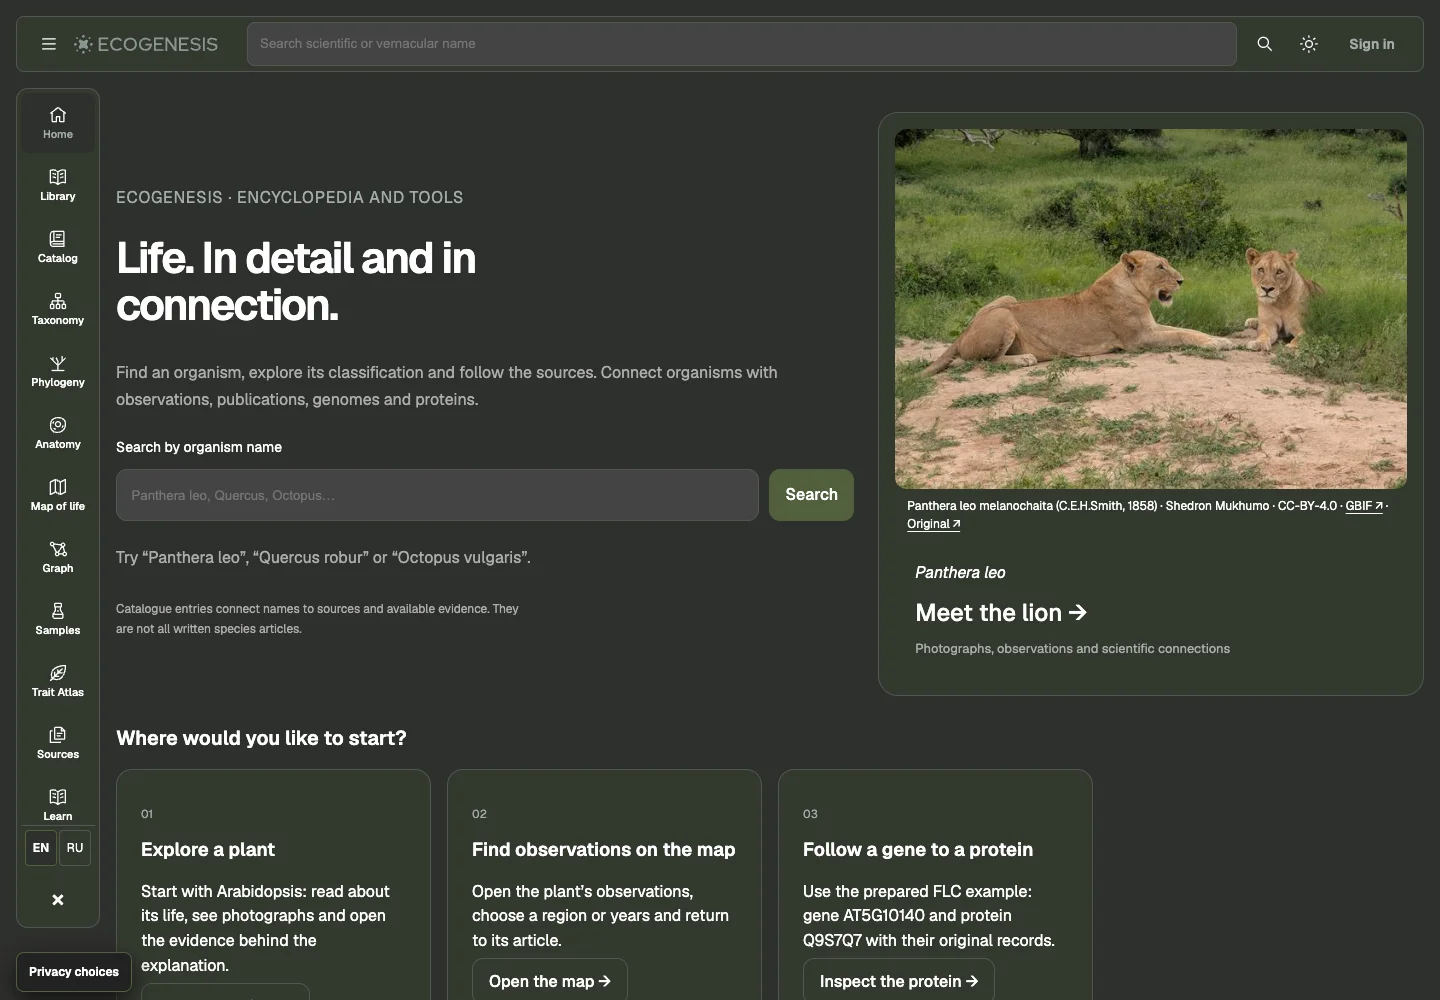Image resolution: width=1440 pixels, height=1000 pixels.
Task: Open the hamburger menu icon
Action: coord(48,44)
